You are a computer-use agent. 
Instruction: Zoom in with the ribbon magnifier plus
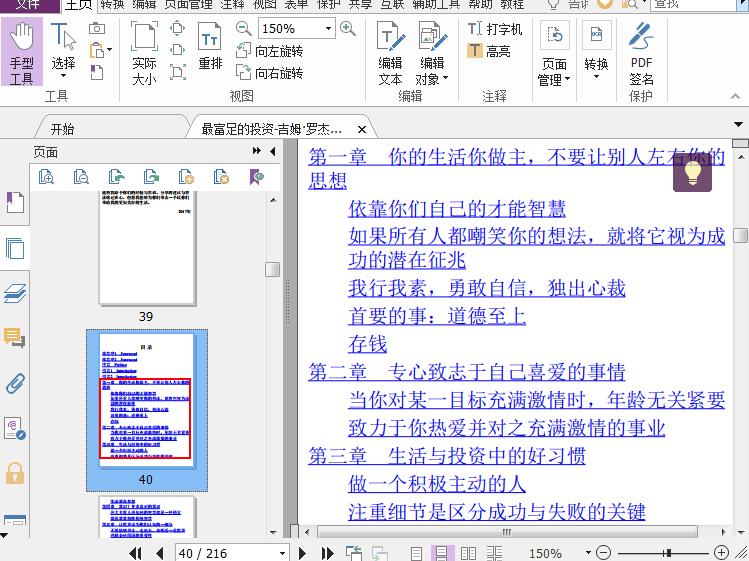pos(348,29)
